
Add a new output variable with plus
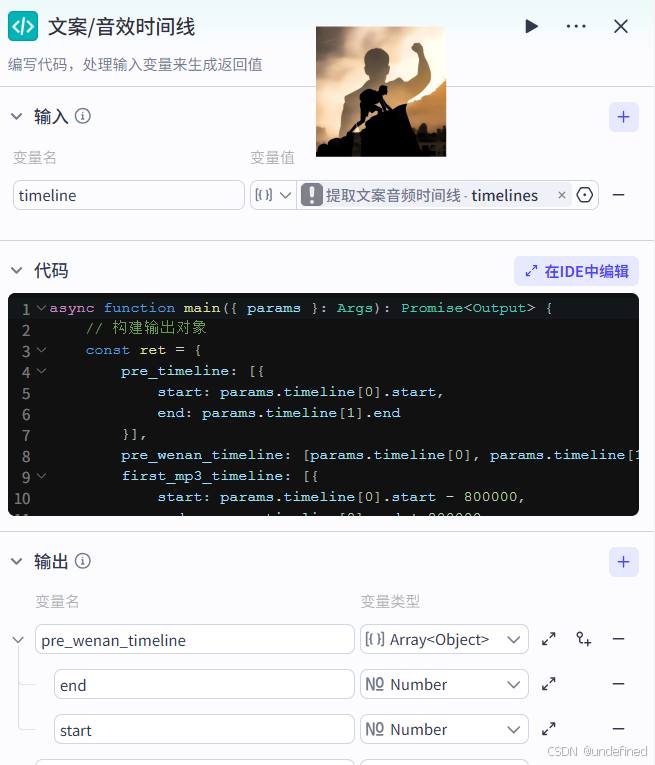pyautogui.click(x=623, y=562)
